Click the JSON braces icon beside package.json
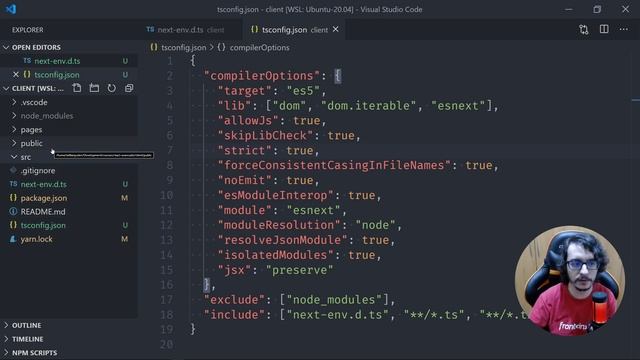Image resolution: width=640 pixels, height=360 pixels. click(x=13, y=198)
